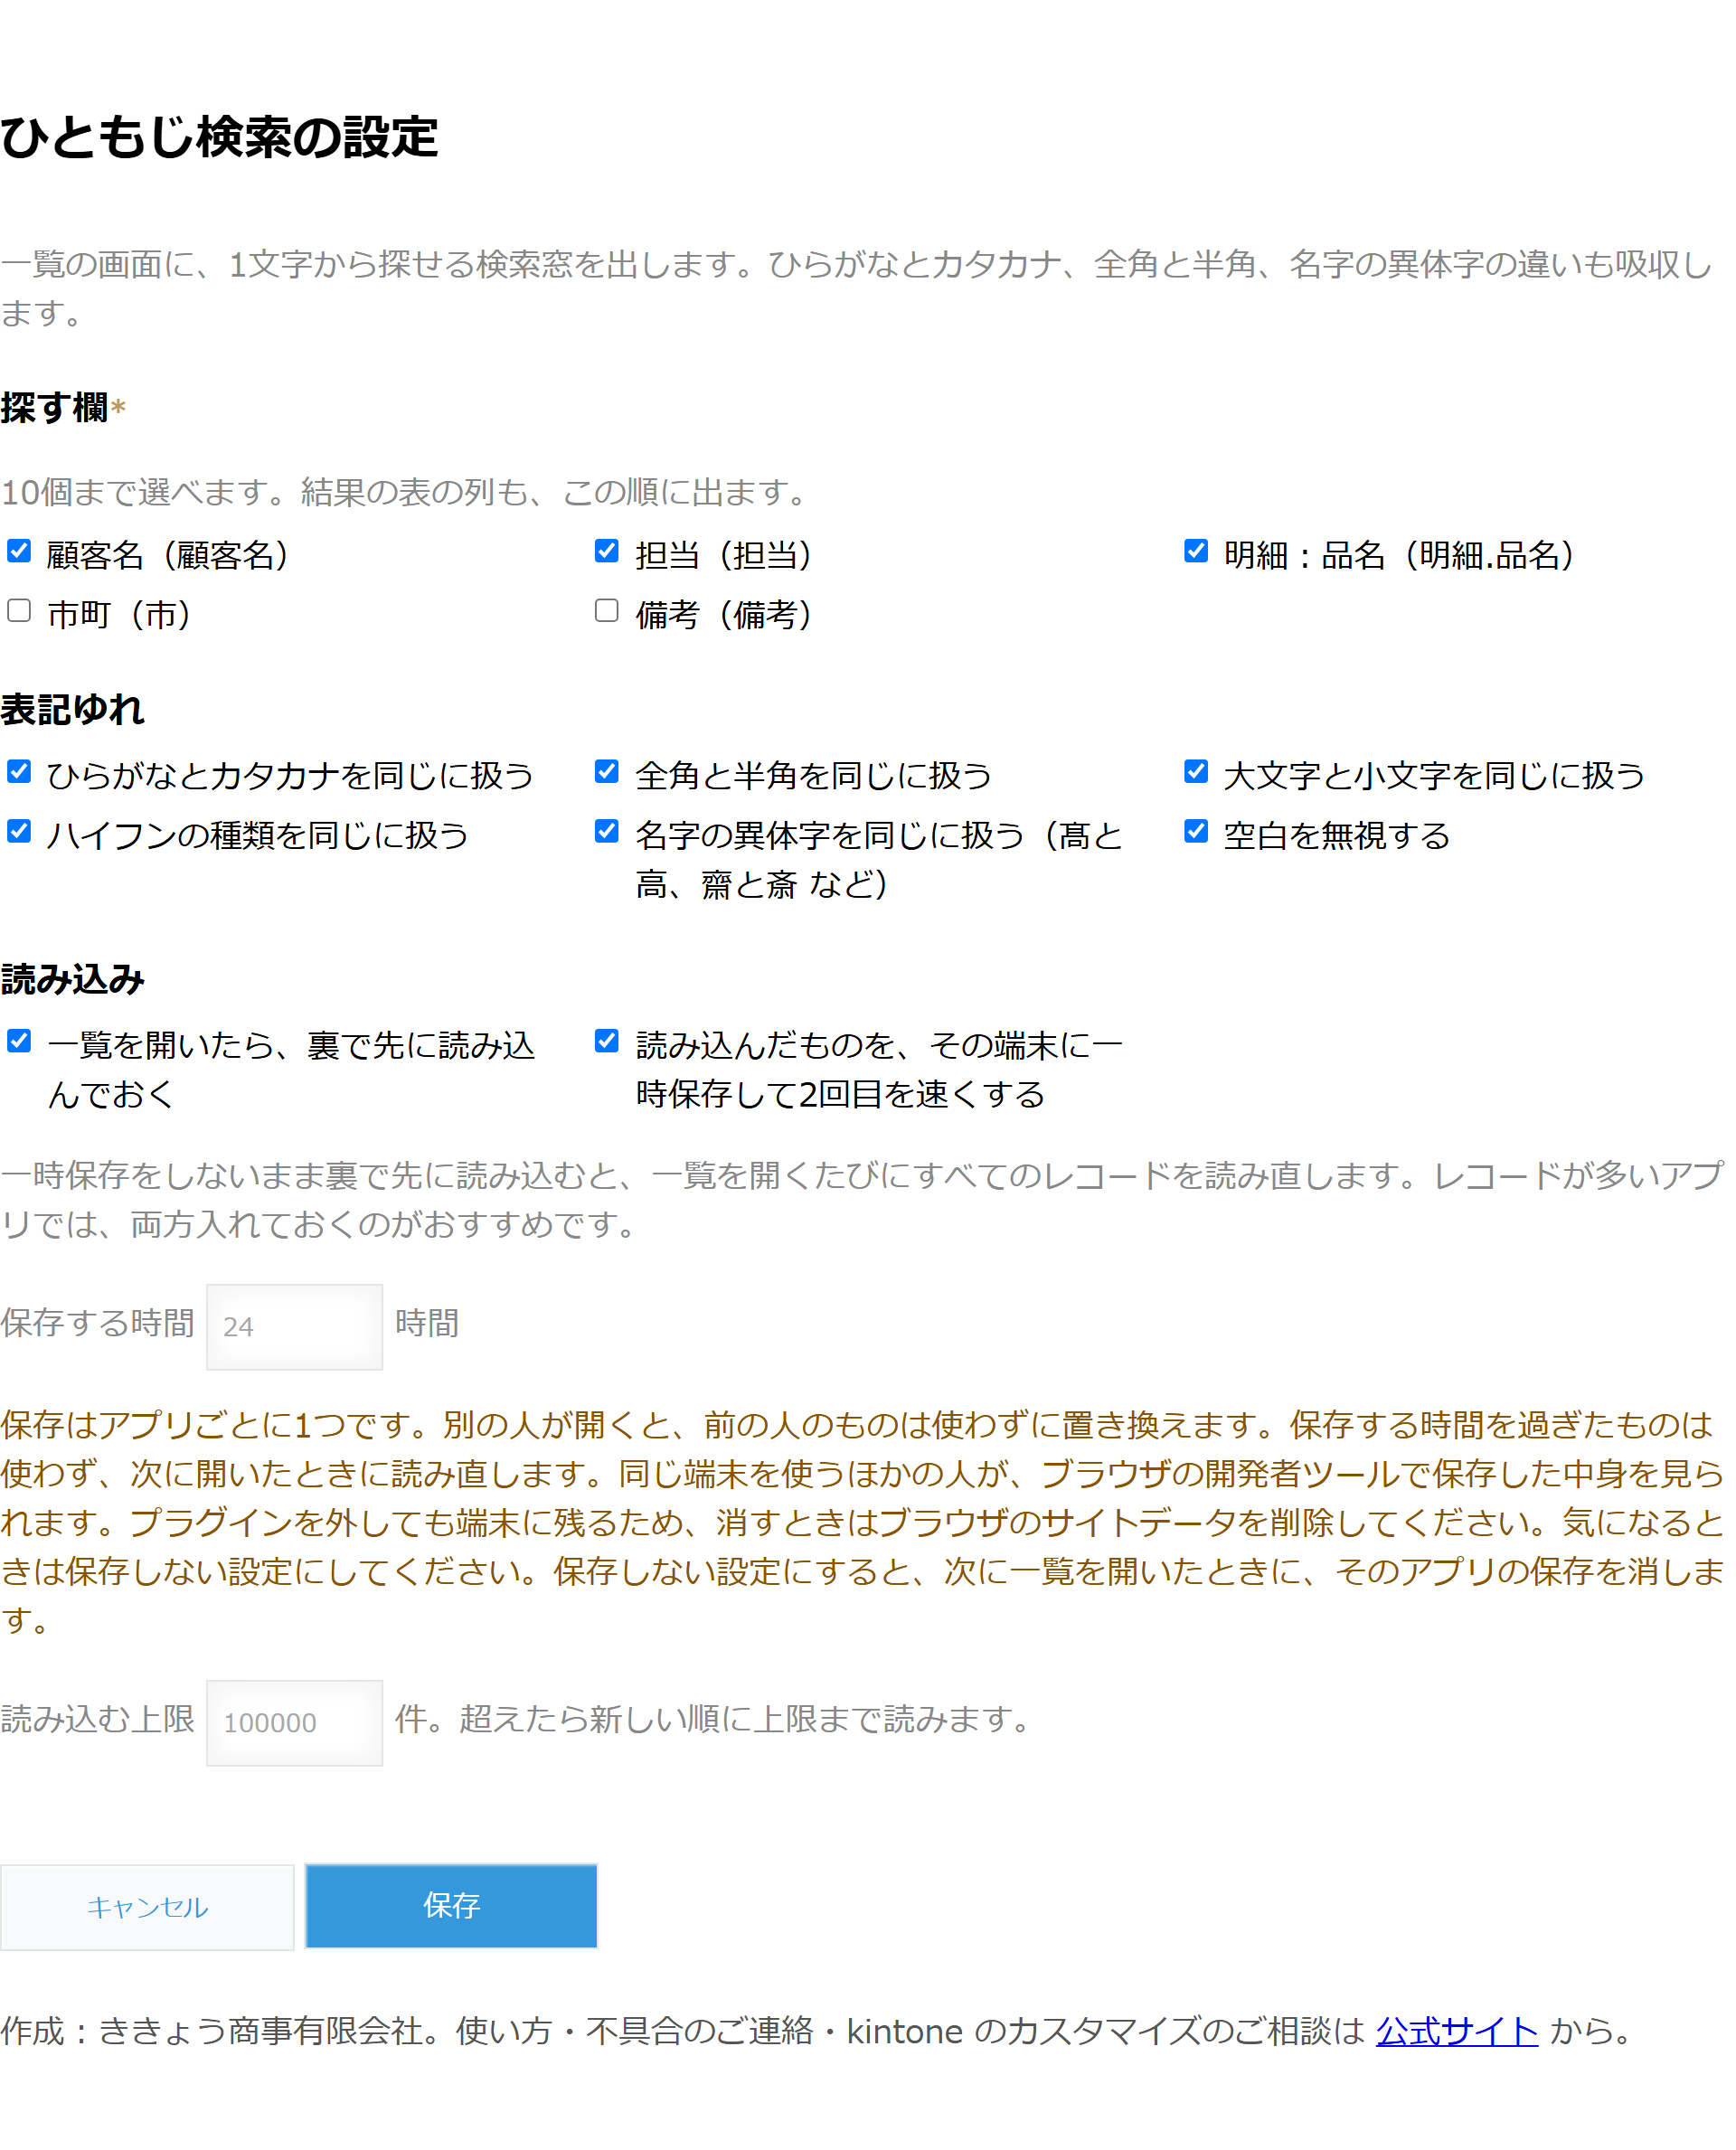
Task: Toggle 名字の異体字を同じに扱う checkbox
Action: point(606,831)
